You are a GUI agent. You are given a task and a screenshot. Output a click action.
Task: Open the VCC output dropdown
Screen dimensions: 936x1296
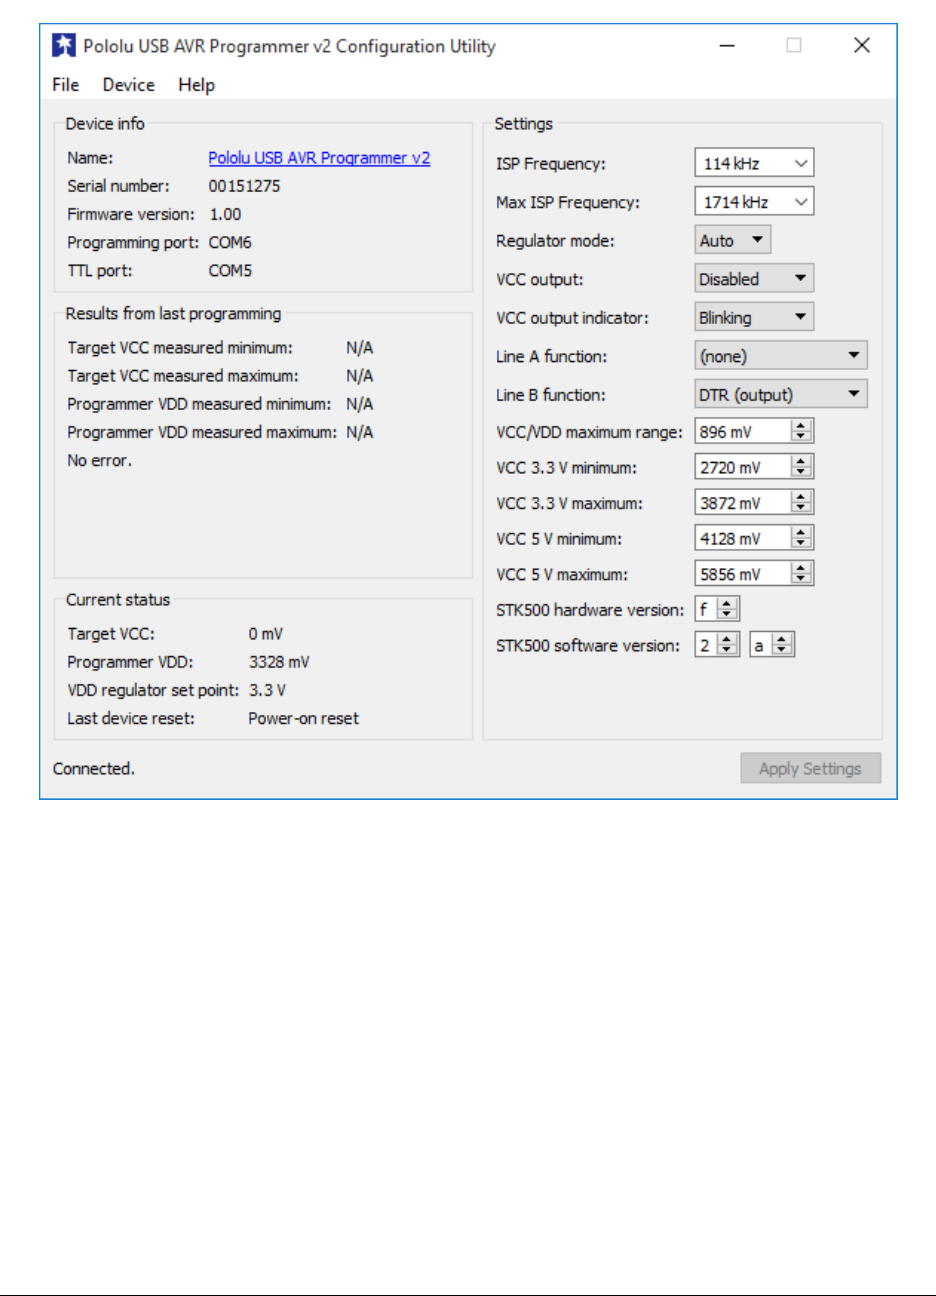[x=754, y=279]
